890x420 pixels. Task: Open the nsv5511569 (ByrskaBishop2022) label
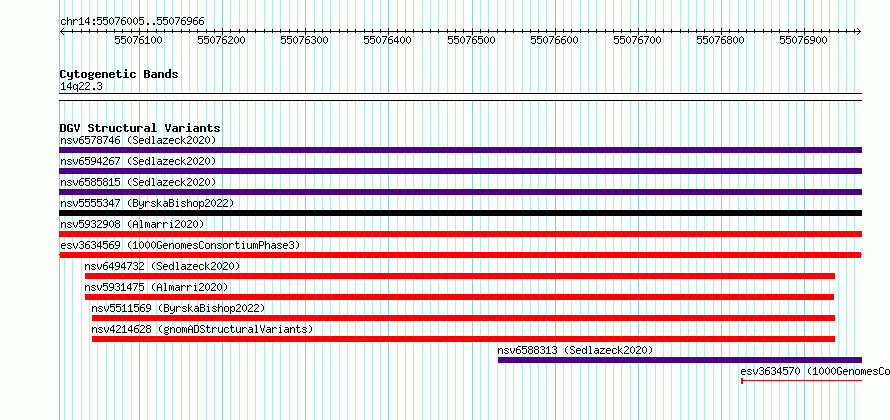tap(178, 308)
